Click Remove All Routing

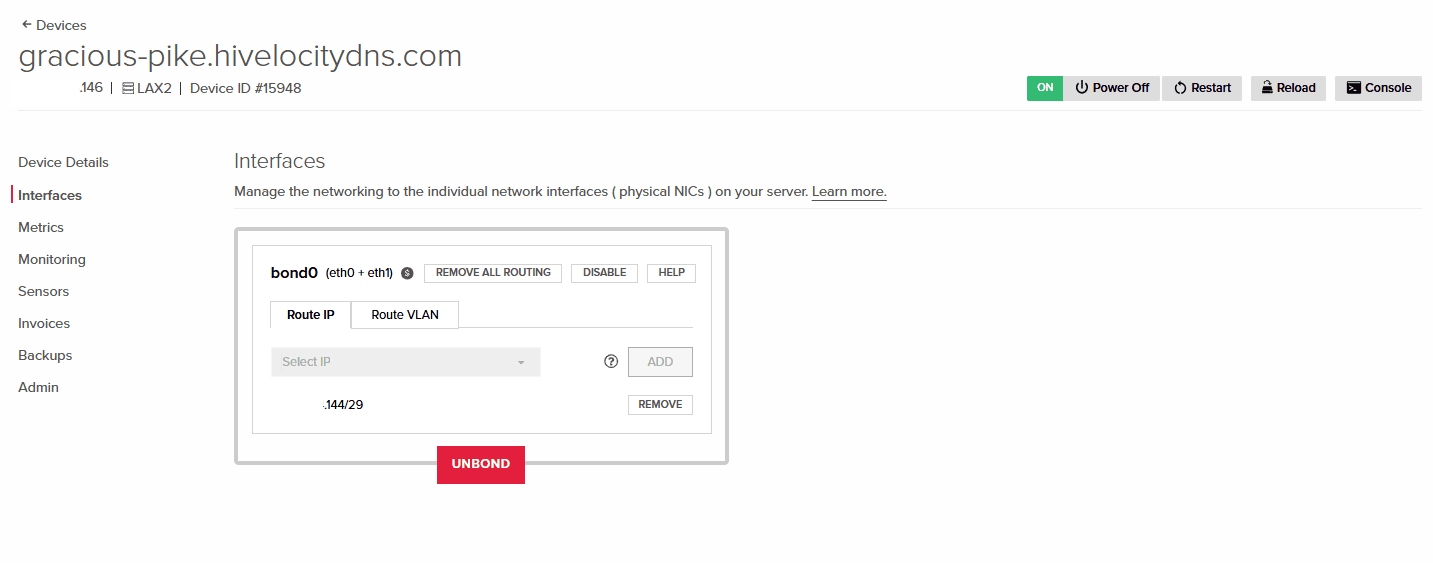tap(493, 273)
